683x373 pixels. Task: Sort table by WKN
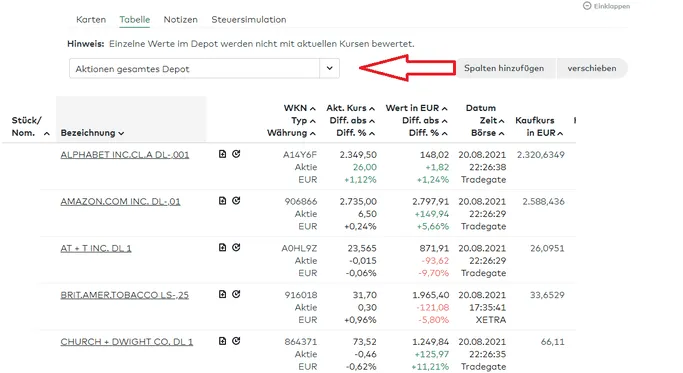tap(299, 108)
